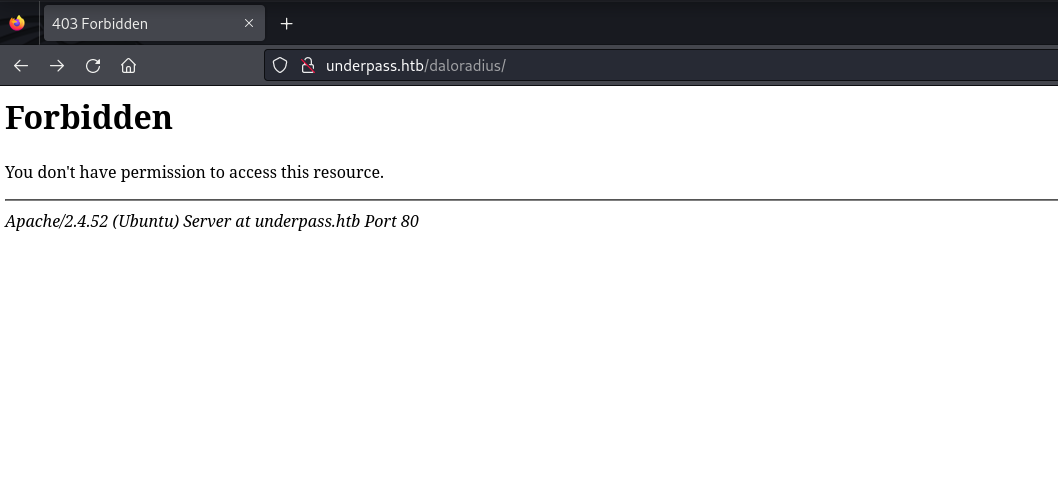
Task: Click the insecure connection padlock icon
Action: 307,66
